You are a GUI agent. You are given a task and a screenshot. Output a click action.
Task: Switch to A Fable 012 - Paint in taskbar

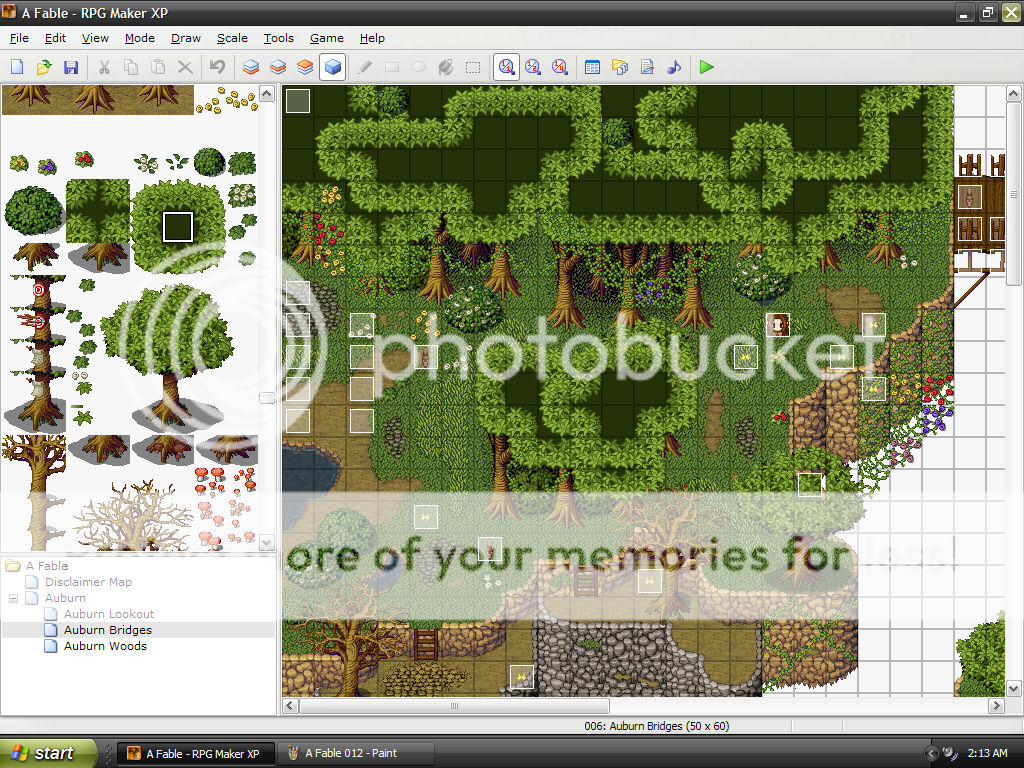coord(354,753)
